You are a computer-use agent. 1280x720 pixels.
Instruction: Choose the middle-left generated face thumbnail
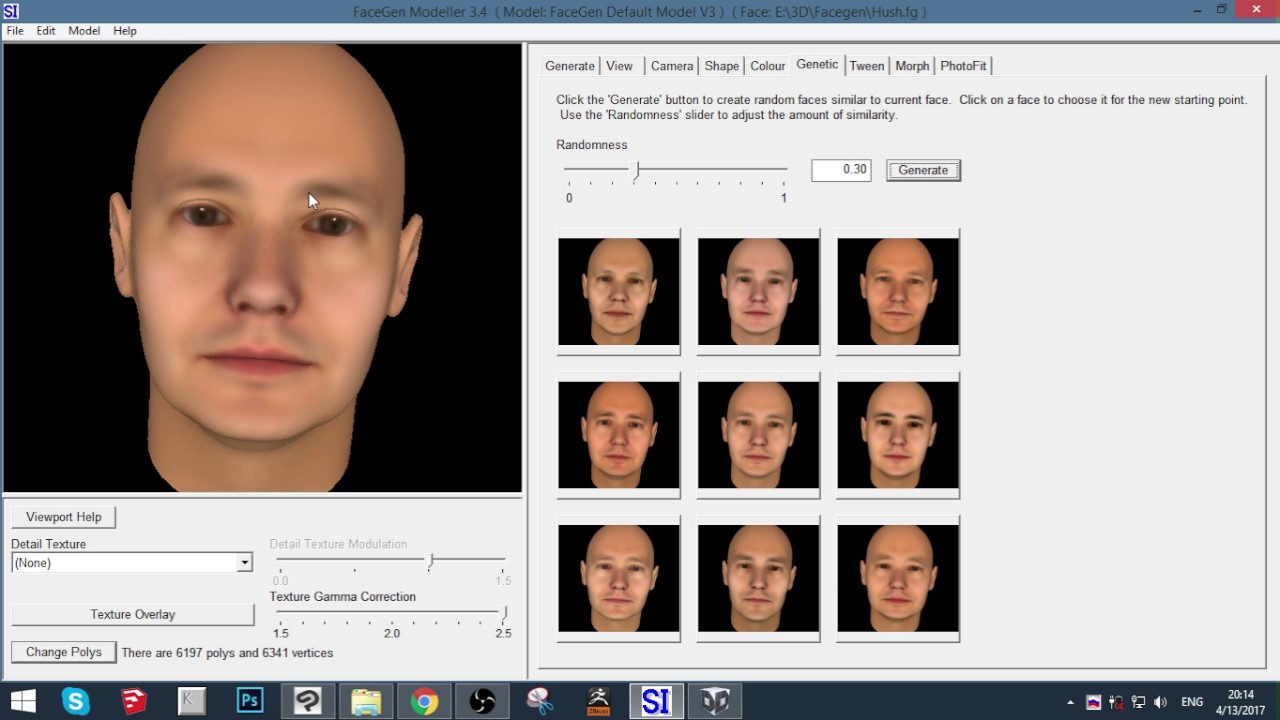(x=619, y=435)
